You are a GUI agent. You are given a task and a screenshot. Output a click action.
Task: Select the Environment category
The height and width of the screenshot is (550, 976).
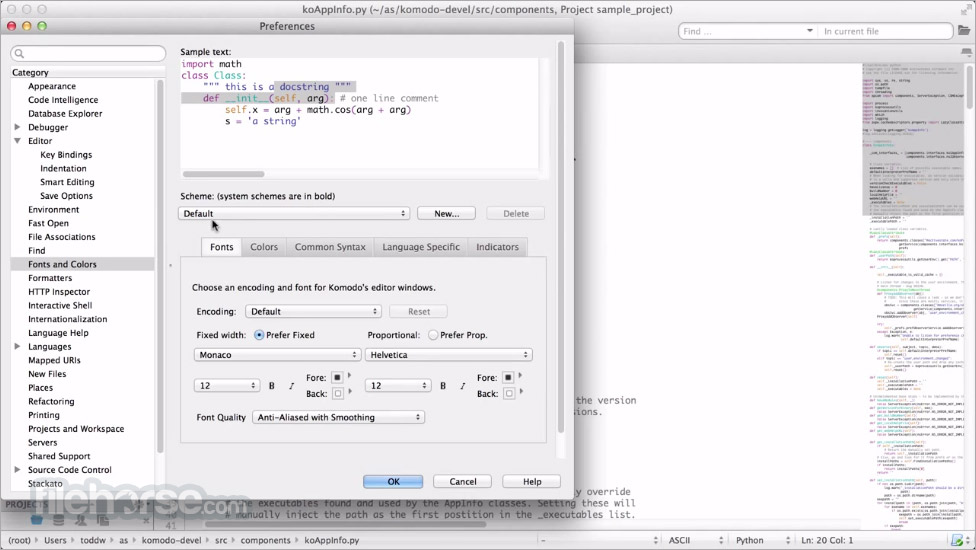(54, 209)
